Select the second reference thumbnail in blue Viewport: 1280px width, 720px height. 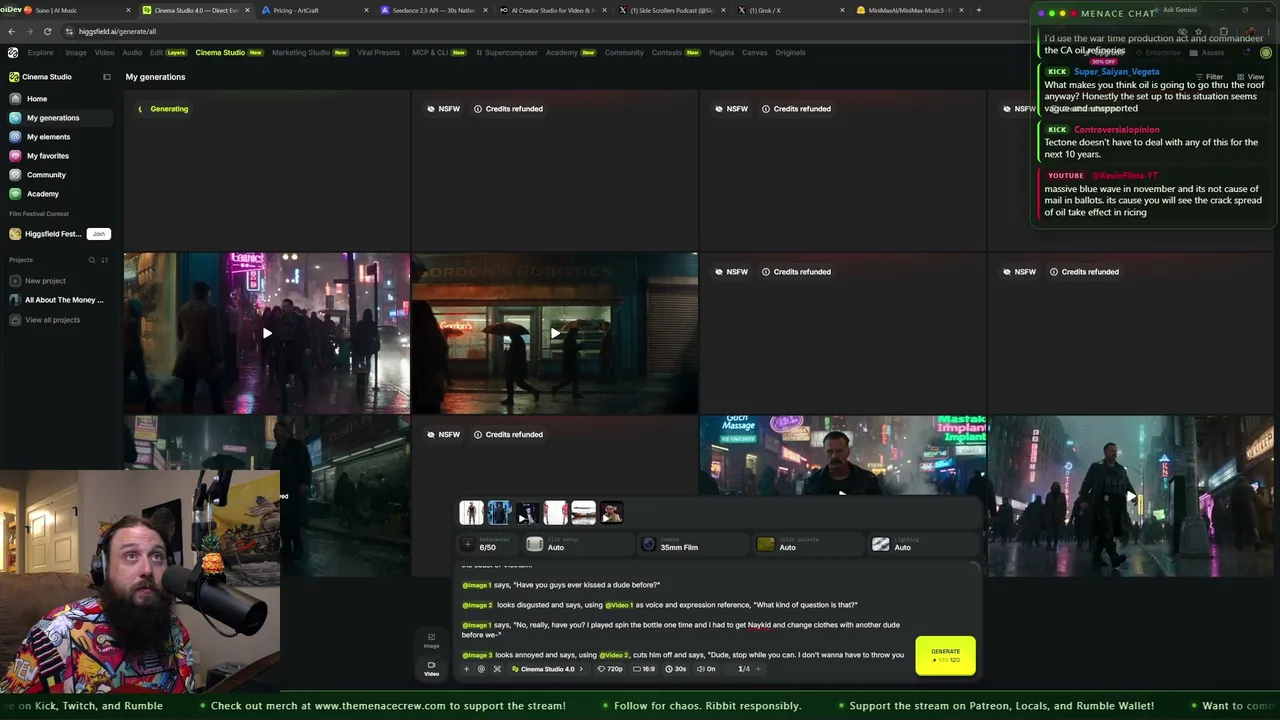(x=499, y=513)
